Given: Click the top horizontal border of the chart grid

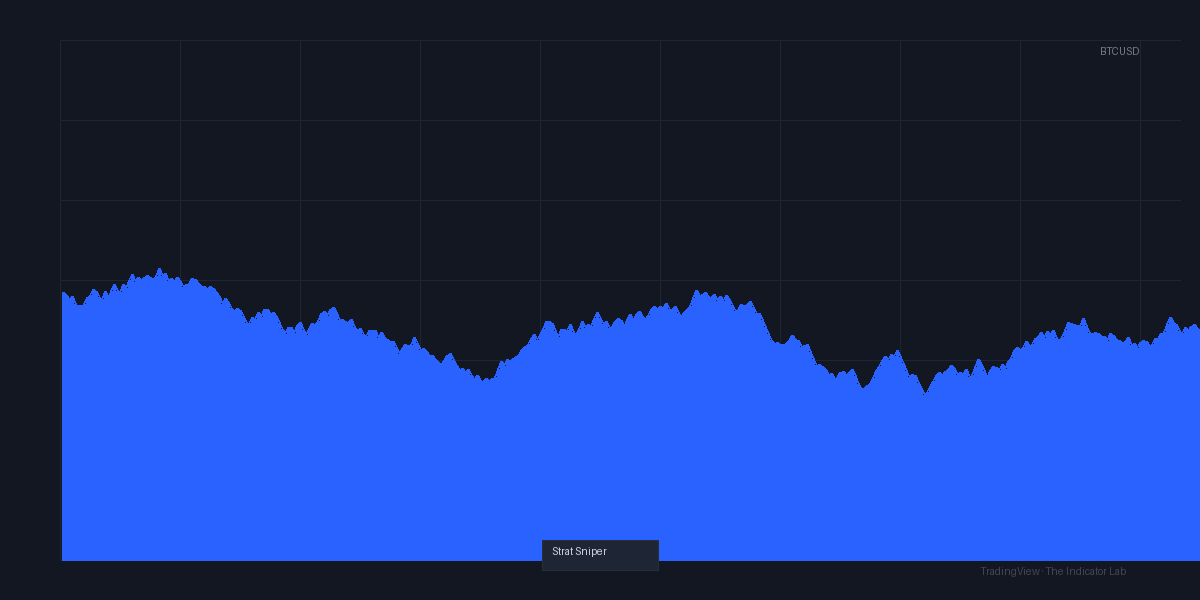Looking at the screenshot, I should click(x=620, y=40).
